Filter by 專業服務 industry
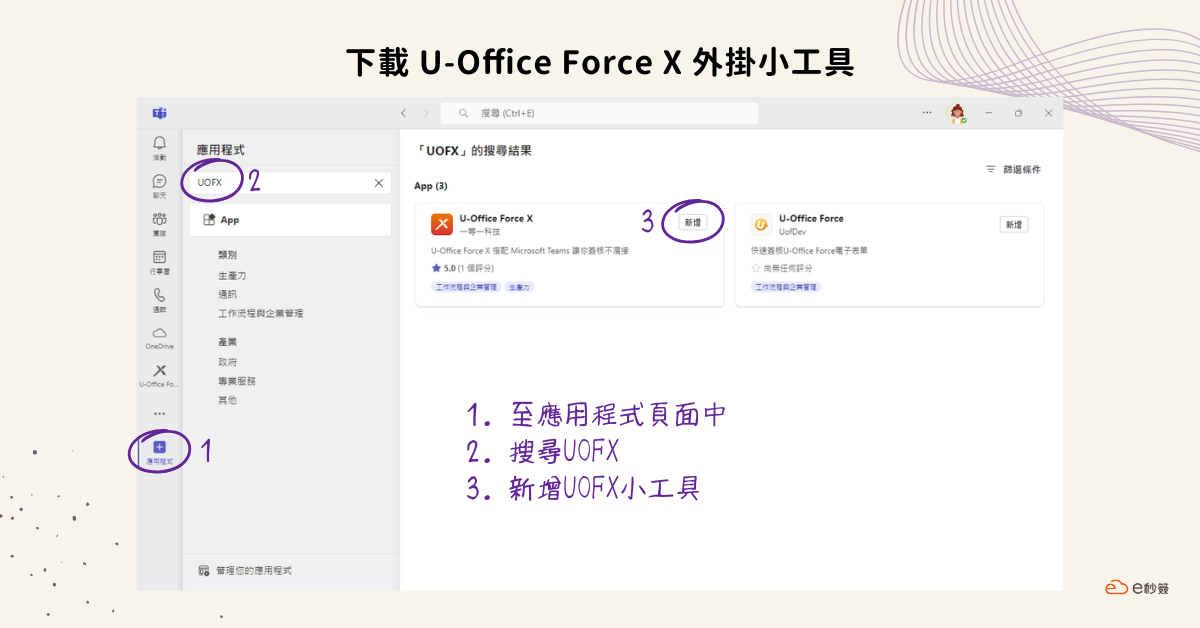This screenshot has height=628, width=1200. click(237, 381)
